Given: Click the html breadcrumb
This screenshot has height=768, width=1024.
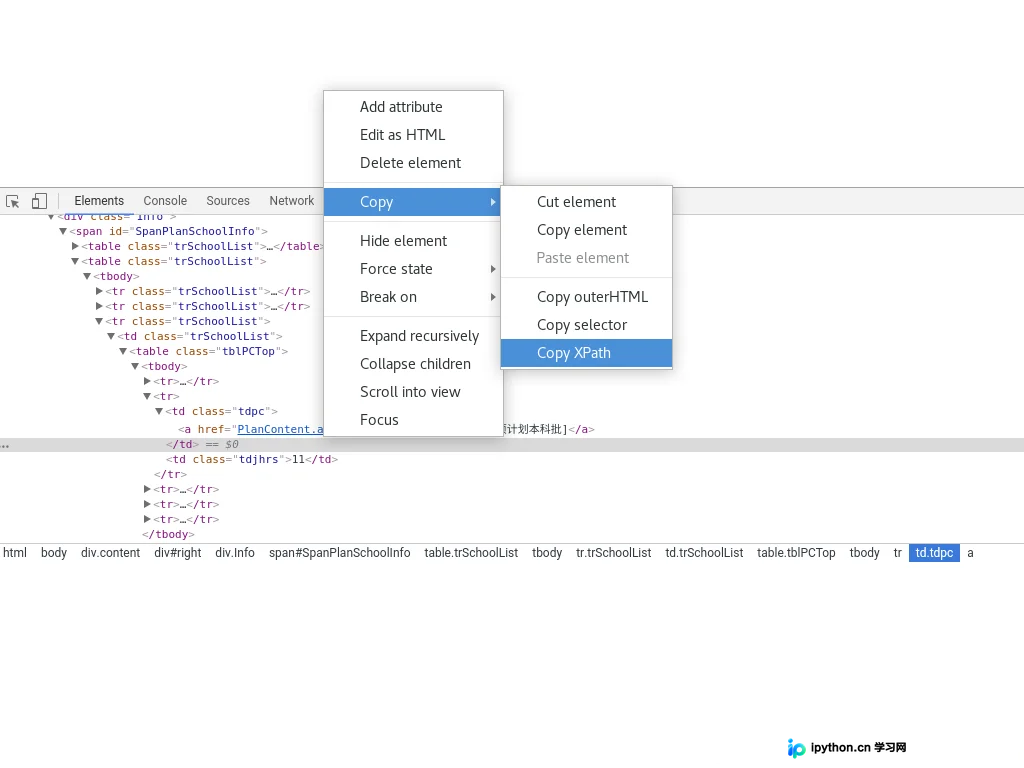Looking at the screenshot, I should coord(15,553).
